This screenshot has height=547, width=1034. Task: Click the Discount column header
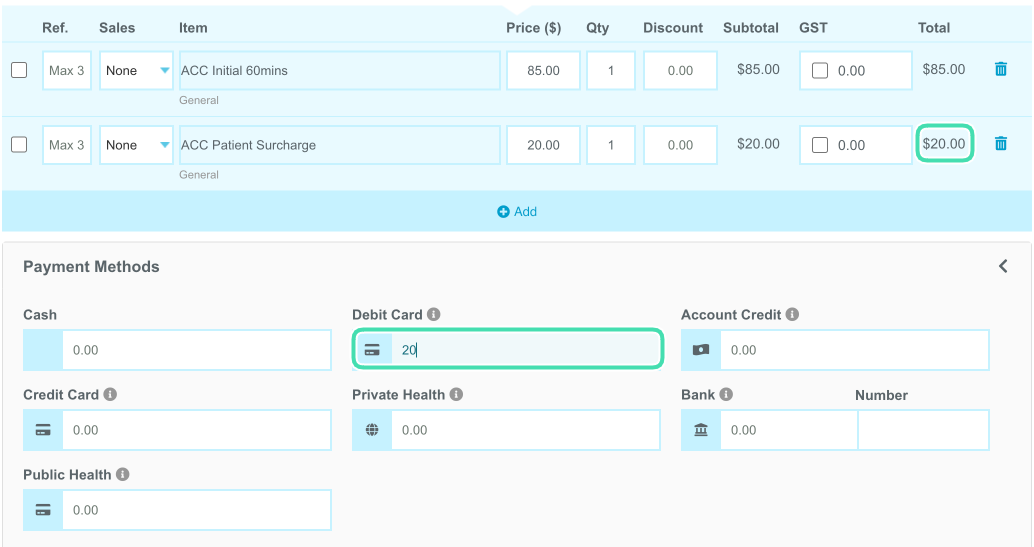coord(673,28)
